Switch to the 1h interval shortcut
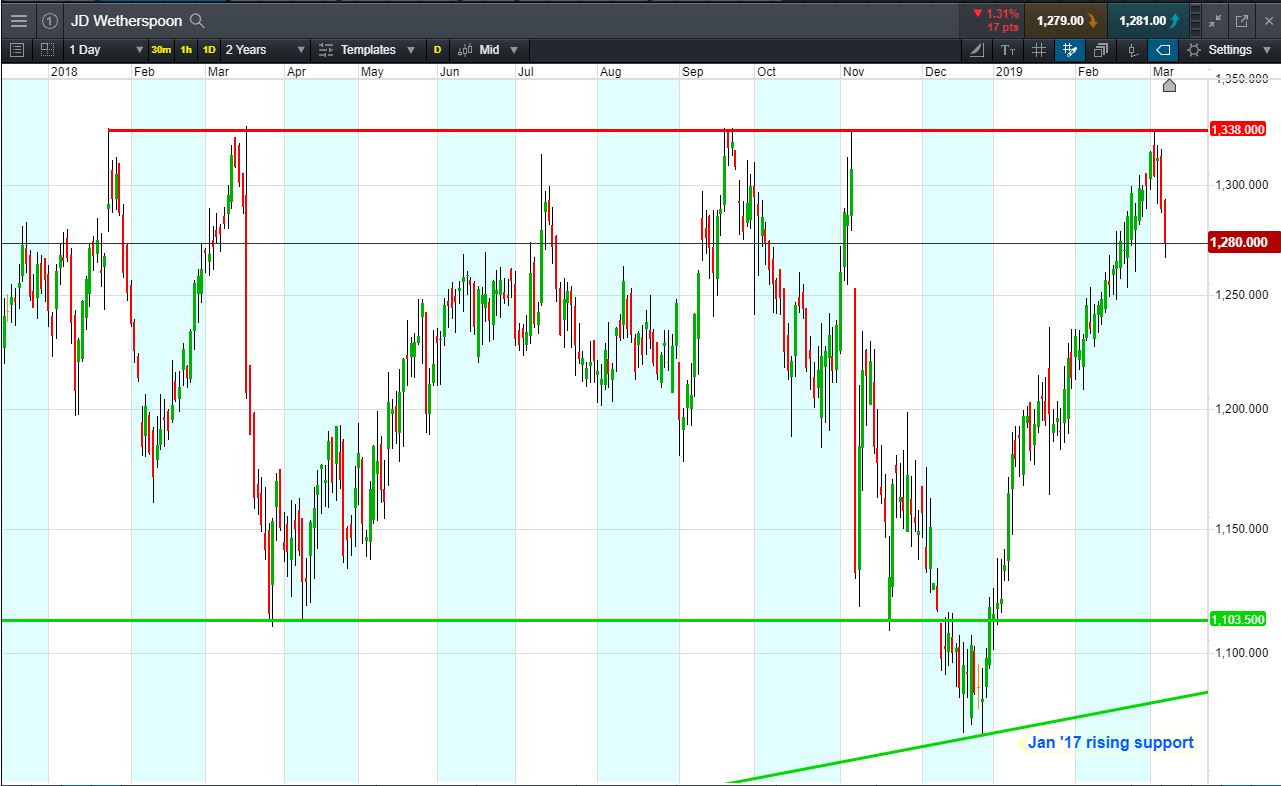Viewport: 1281px width, 786px height. (187, 50)
